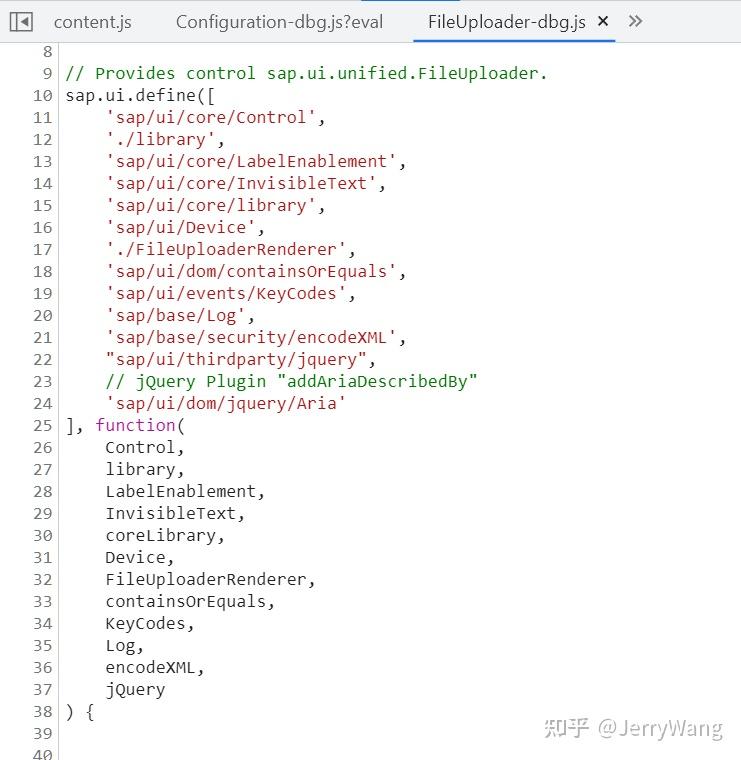The height and width of the screenshot is (760, 741).
Task: Click the 'KeyCodes,' parameter
Action: [x=150, y=624]
